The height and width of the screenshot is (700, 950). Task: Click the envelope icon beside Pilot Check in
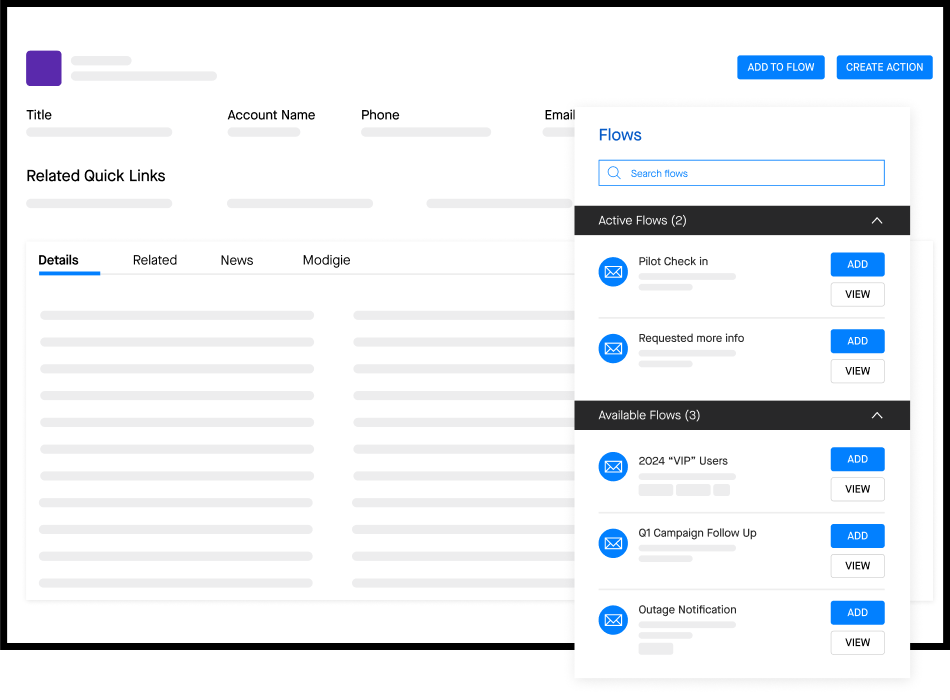pyautogui.click(x=613, y=271)
